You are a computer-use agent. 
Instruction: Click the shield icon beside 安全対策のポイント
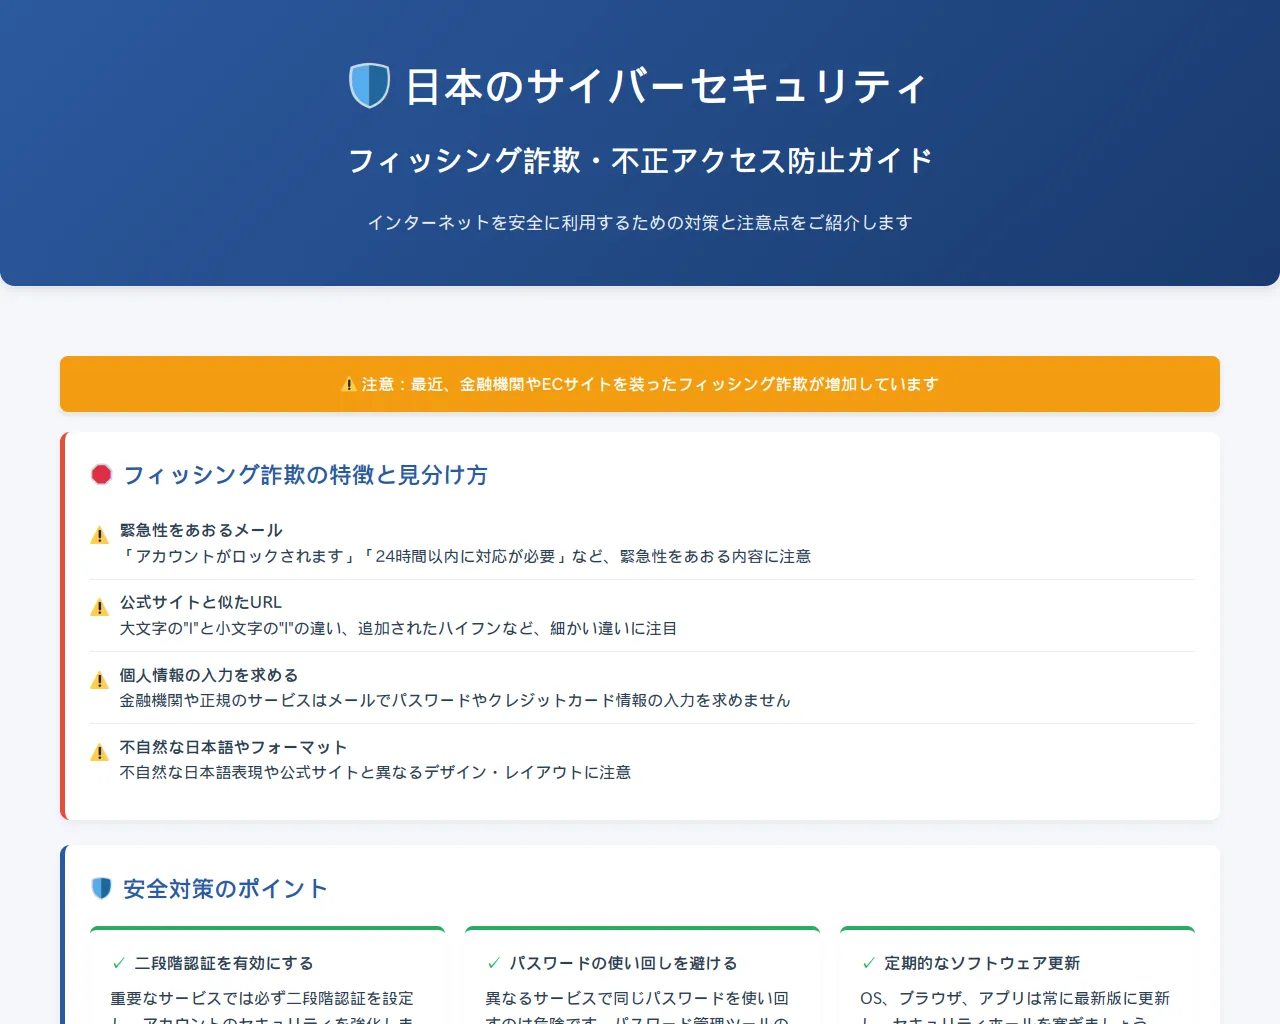[x=100, y=886]
